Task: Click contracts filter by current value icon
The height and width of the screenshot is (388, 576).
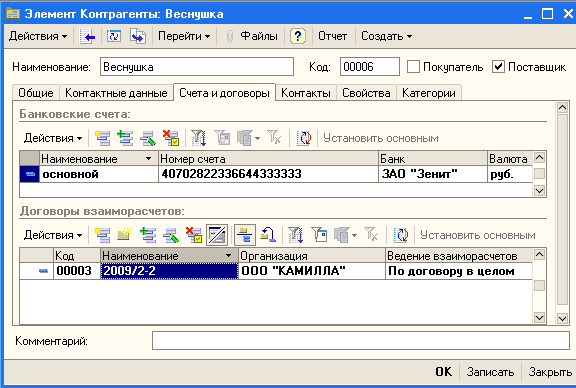Action: 319,235
